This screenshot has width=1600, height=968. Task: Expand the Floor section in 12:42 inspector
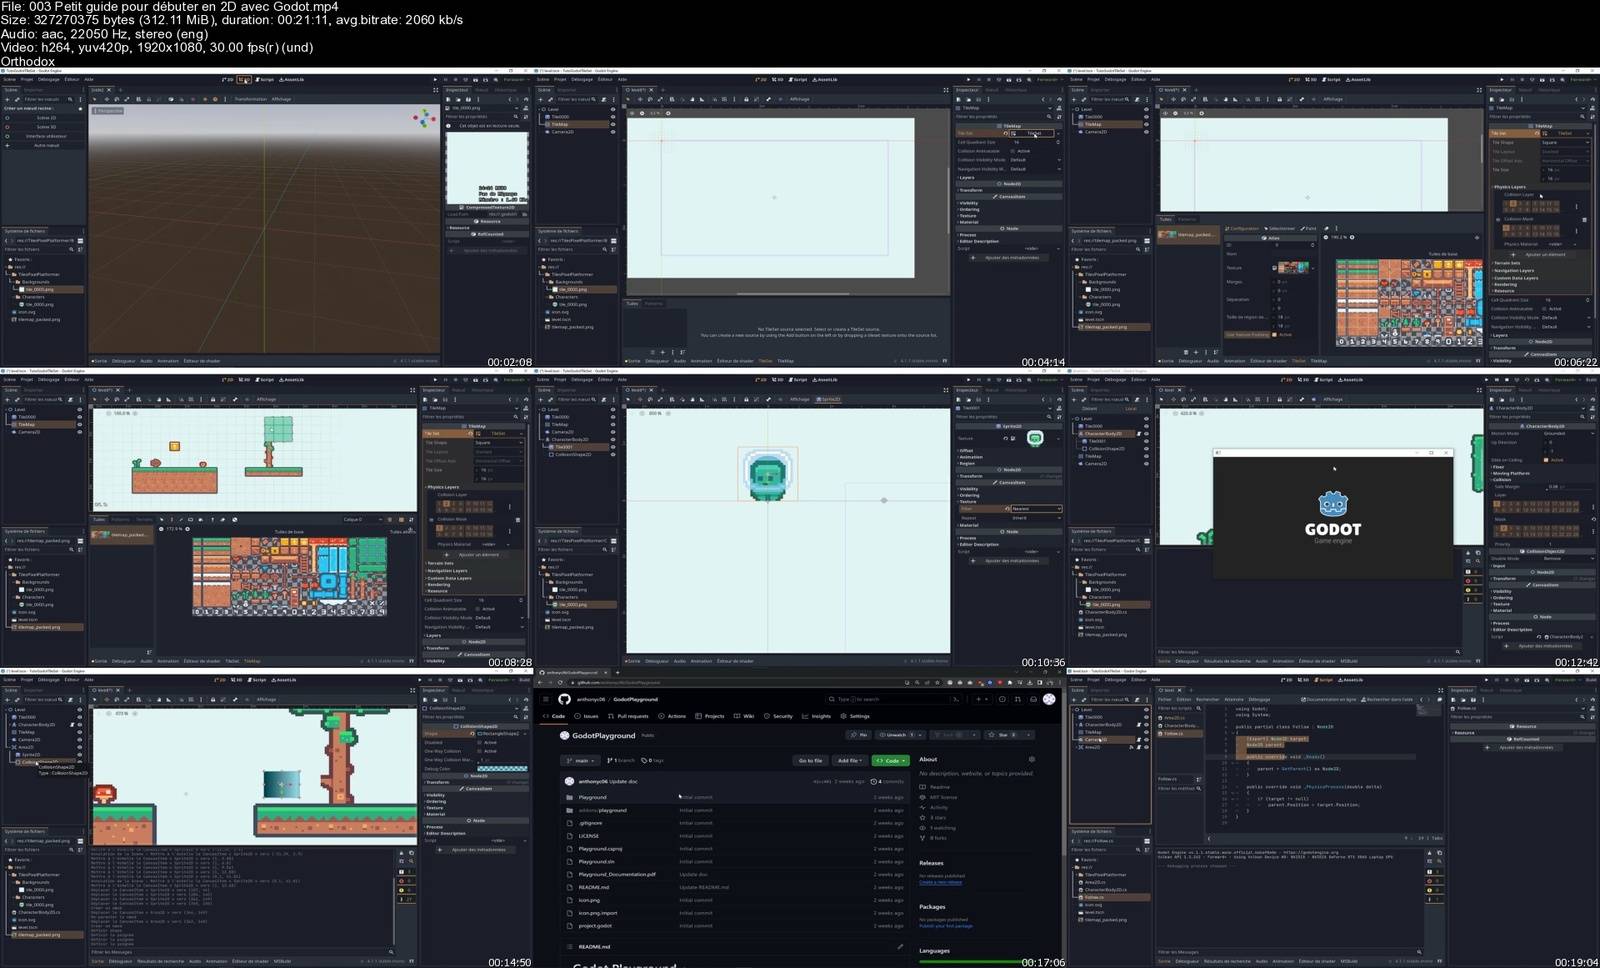[x=1498, y=467]
